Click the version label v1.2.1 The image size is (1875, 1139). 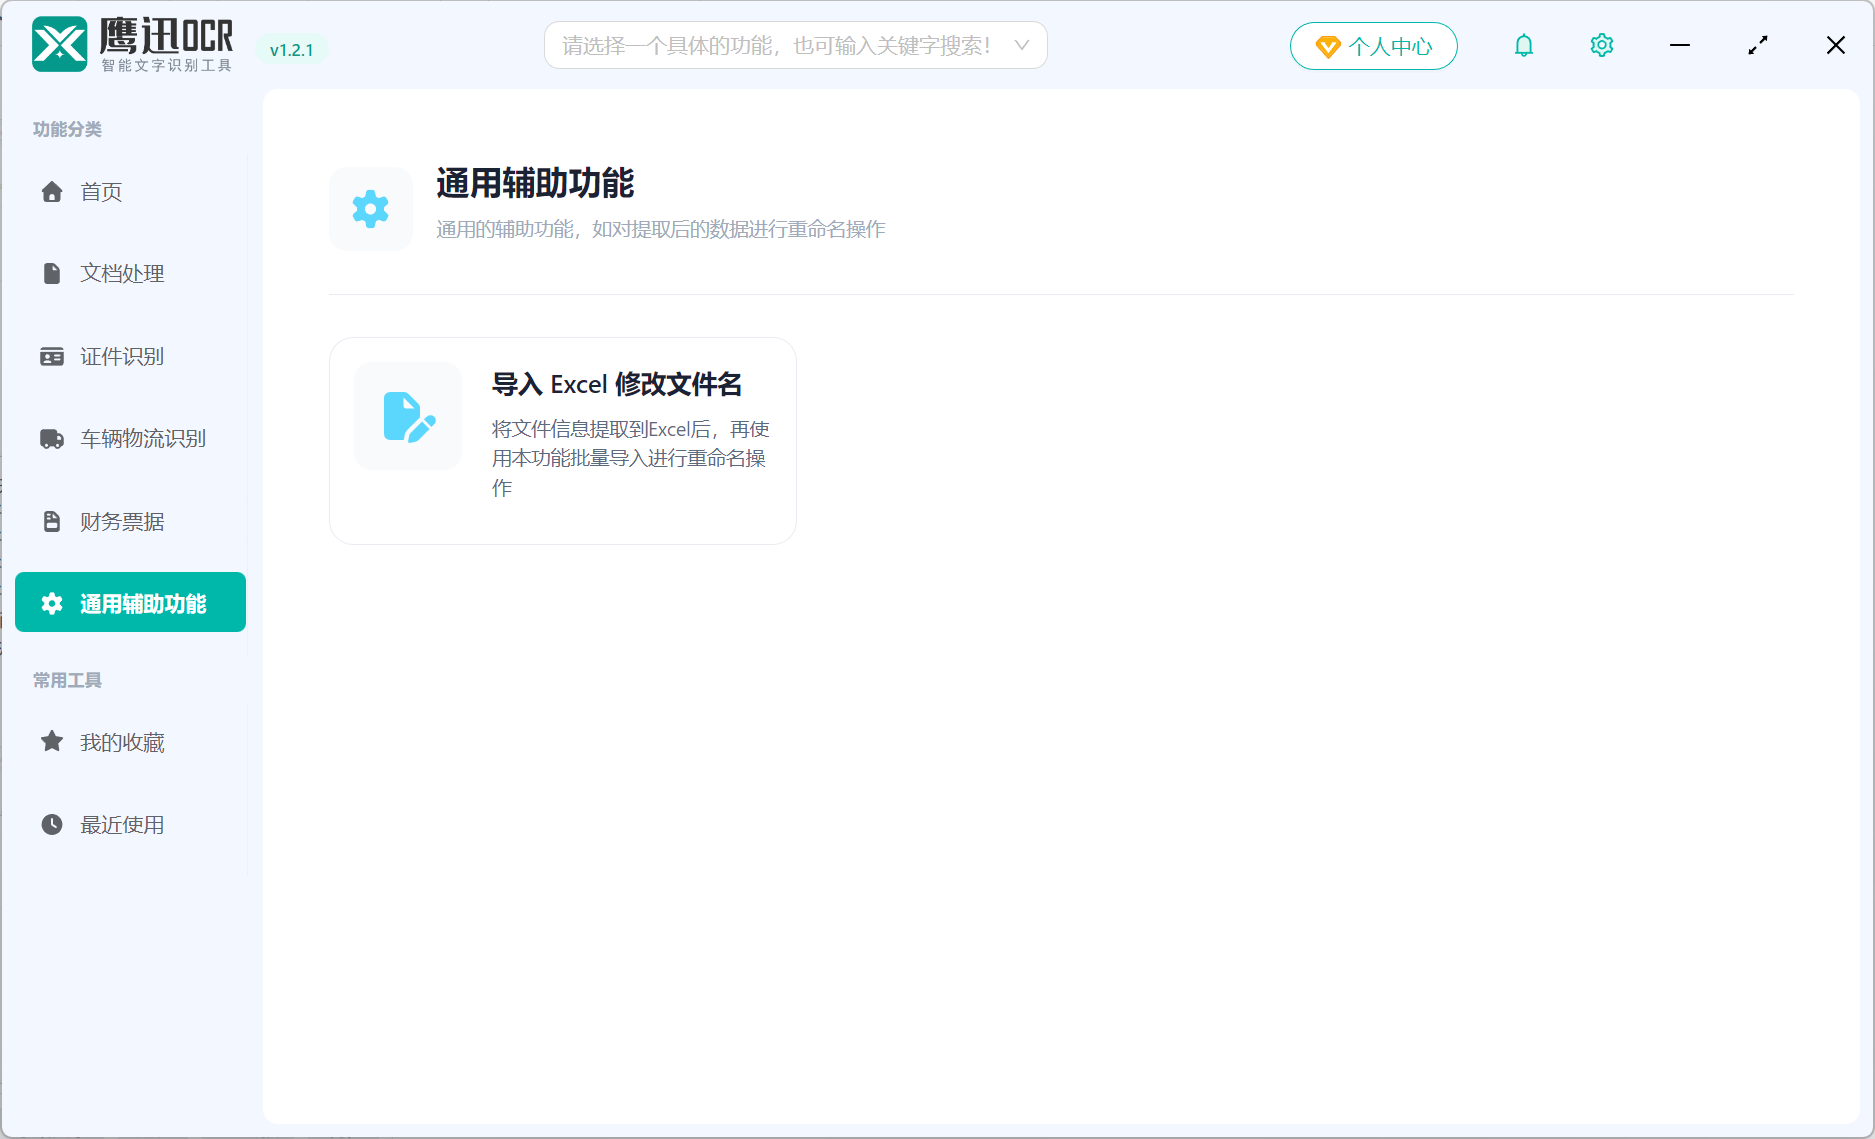point(292,50)
